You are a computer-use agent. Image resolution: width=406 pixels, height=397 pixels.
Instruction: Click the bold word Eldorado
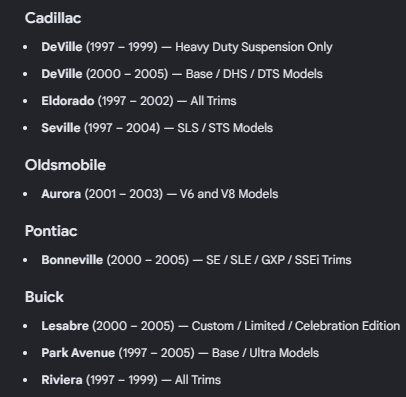click(x=68, y=101)
